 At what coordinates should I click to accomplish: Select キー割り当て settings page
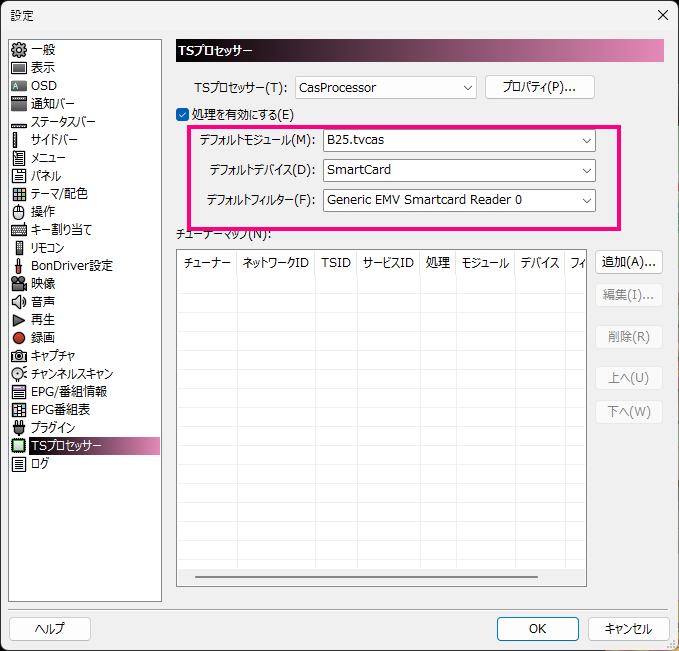tap(61, 230)
